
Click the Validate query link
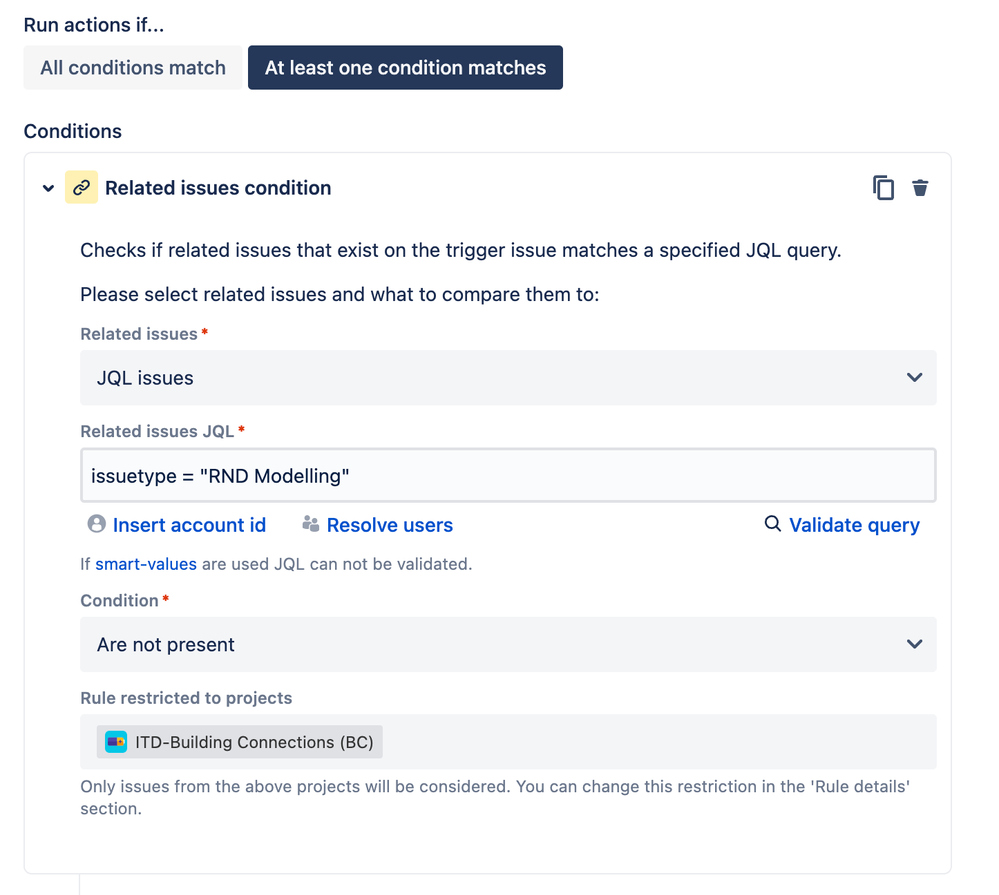854,524
